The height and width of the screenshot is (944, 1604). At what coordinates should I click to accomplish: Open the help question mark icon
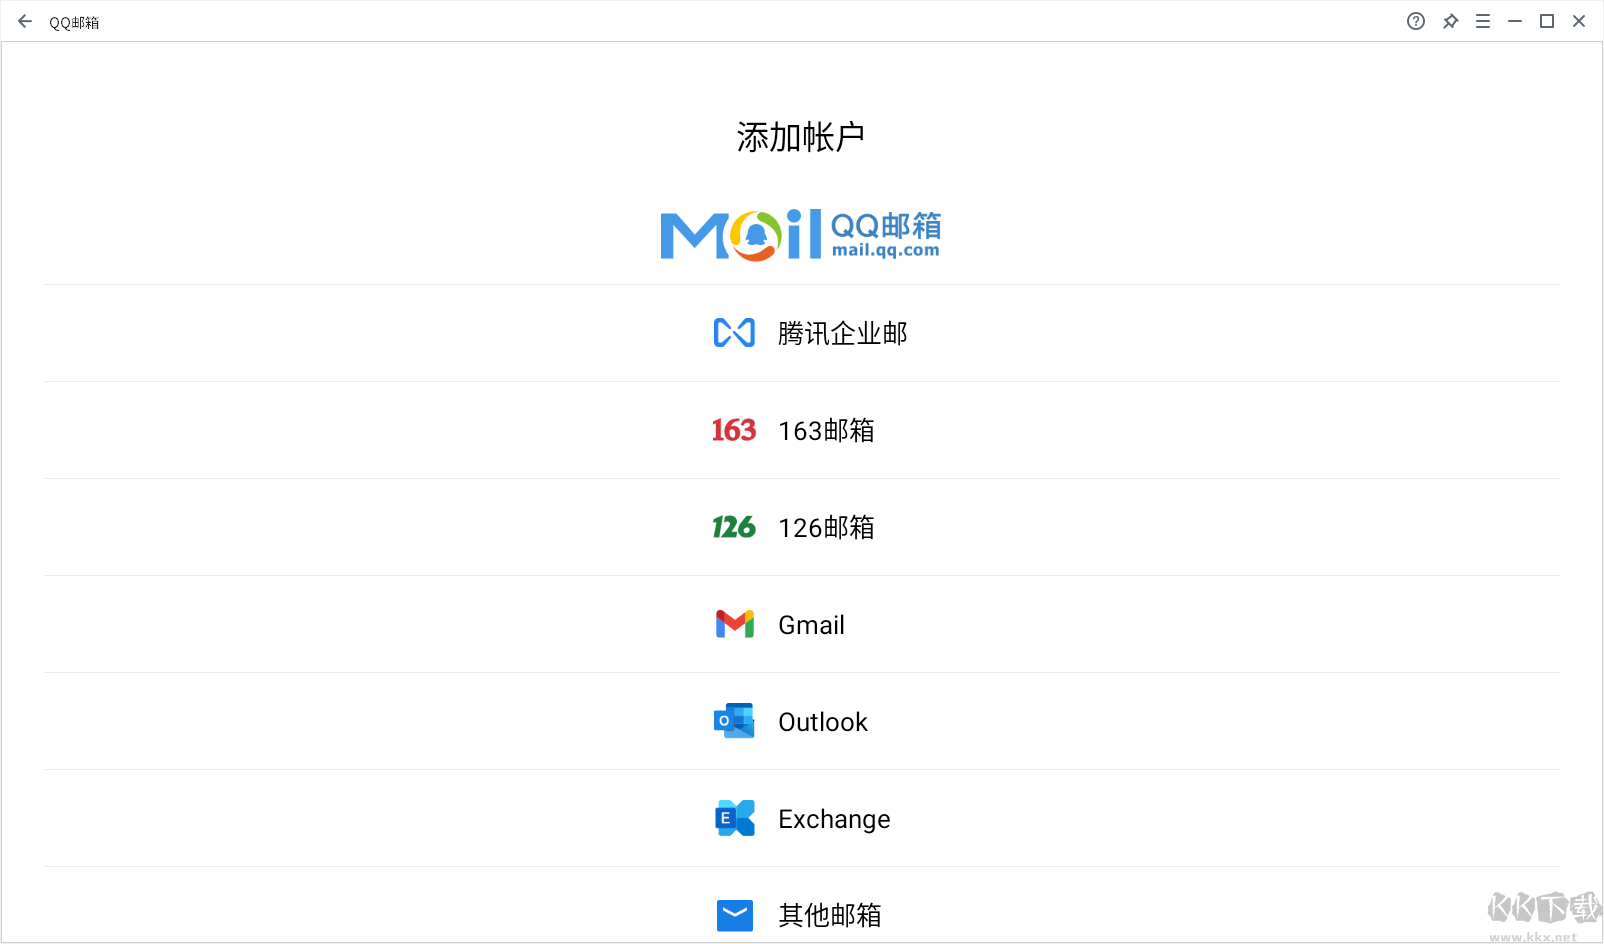[1416, 21]
